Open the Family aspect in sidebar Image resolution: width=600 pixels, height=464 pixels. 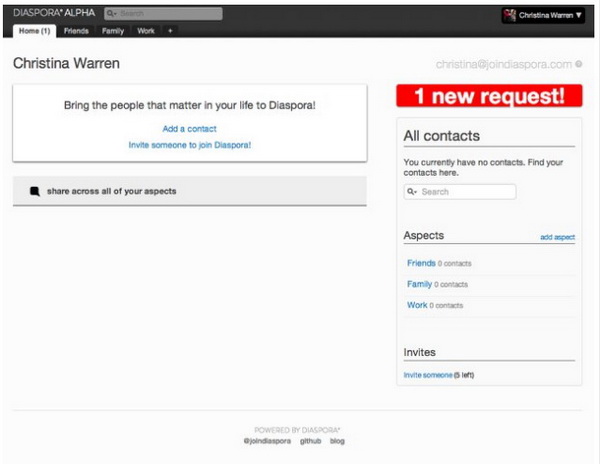tap(419, 284)
